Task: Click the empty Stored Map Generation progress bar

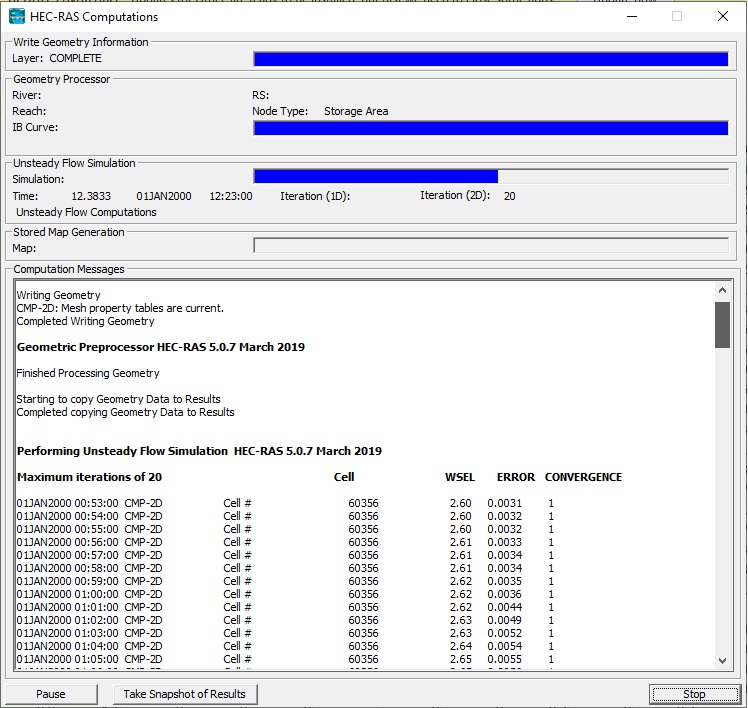Action: point(491,246)
